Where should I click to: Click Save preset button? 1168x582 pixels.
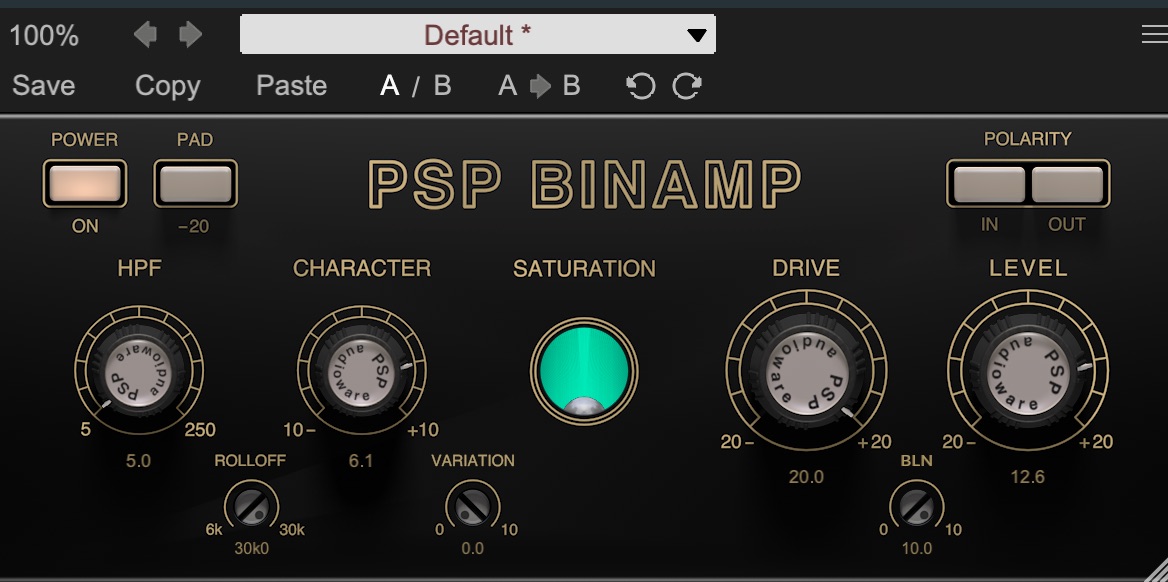click(x=44, y=86)
